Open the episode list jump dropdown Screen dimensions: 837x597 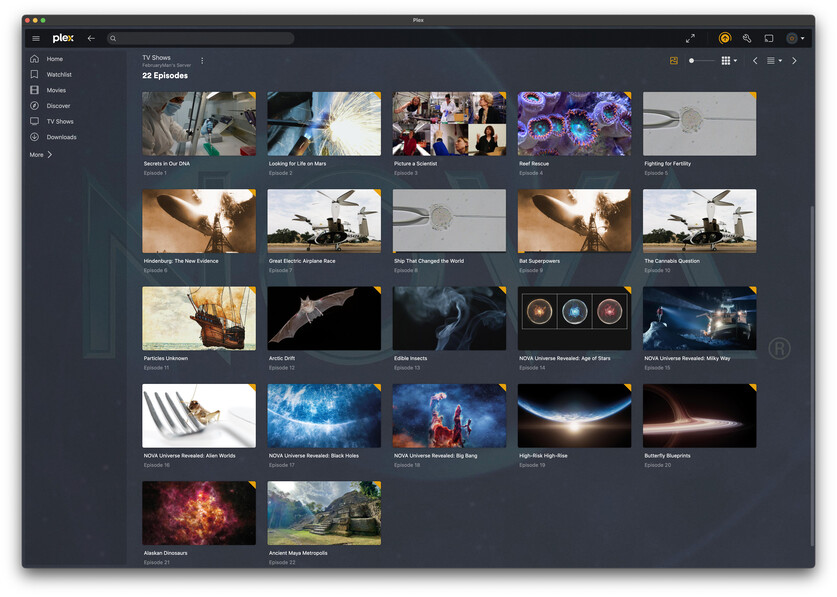point(774,61)
